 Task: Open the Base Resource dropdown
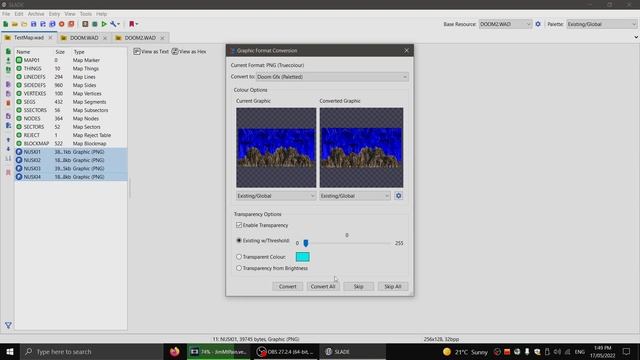(x=505, y=24)
